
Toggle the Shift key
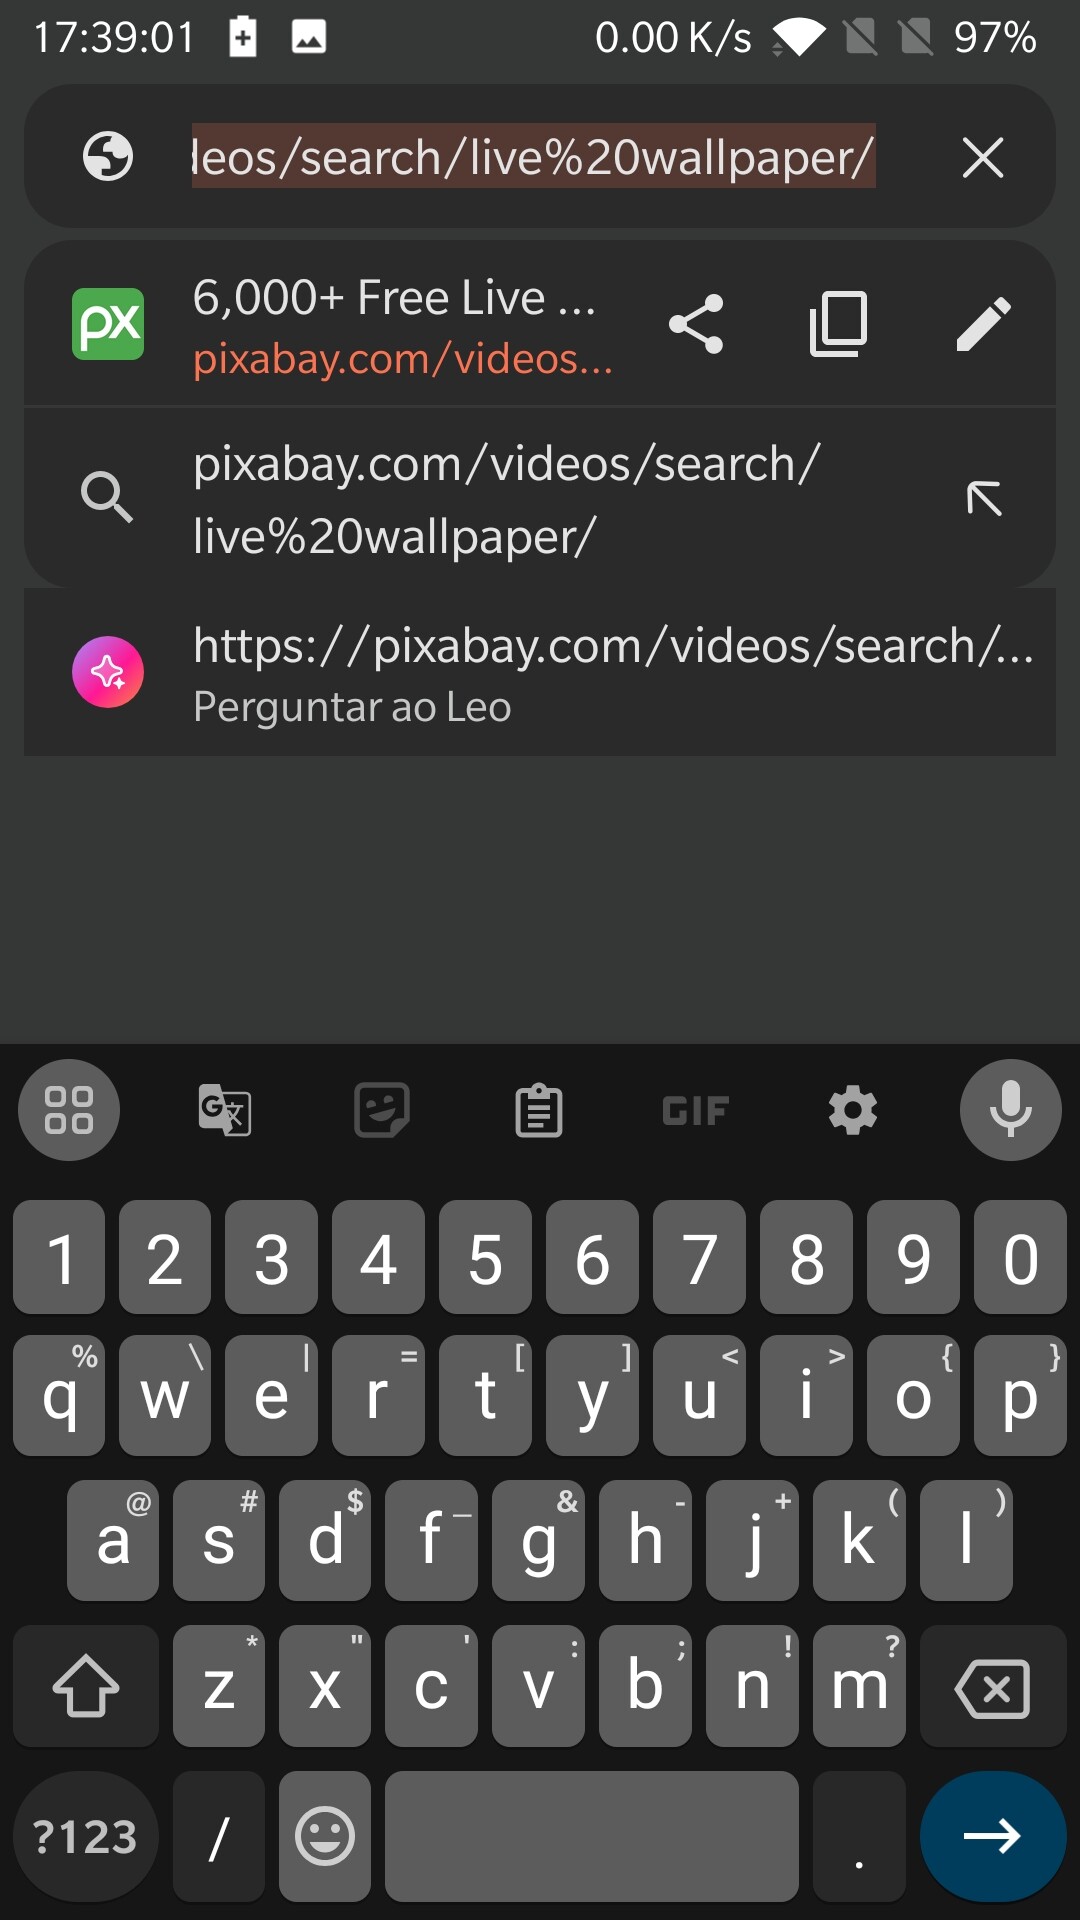pos(86,1686)
